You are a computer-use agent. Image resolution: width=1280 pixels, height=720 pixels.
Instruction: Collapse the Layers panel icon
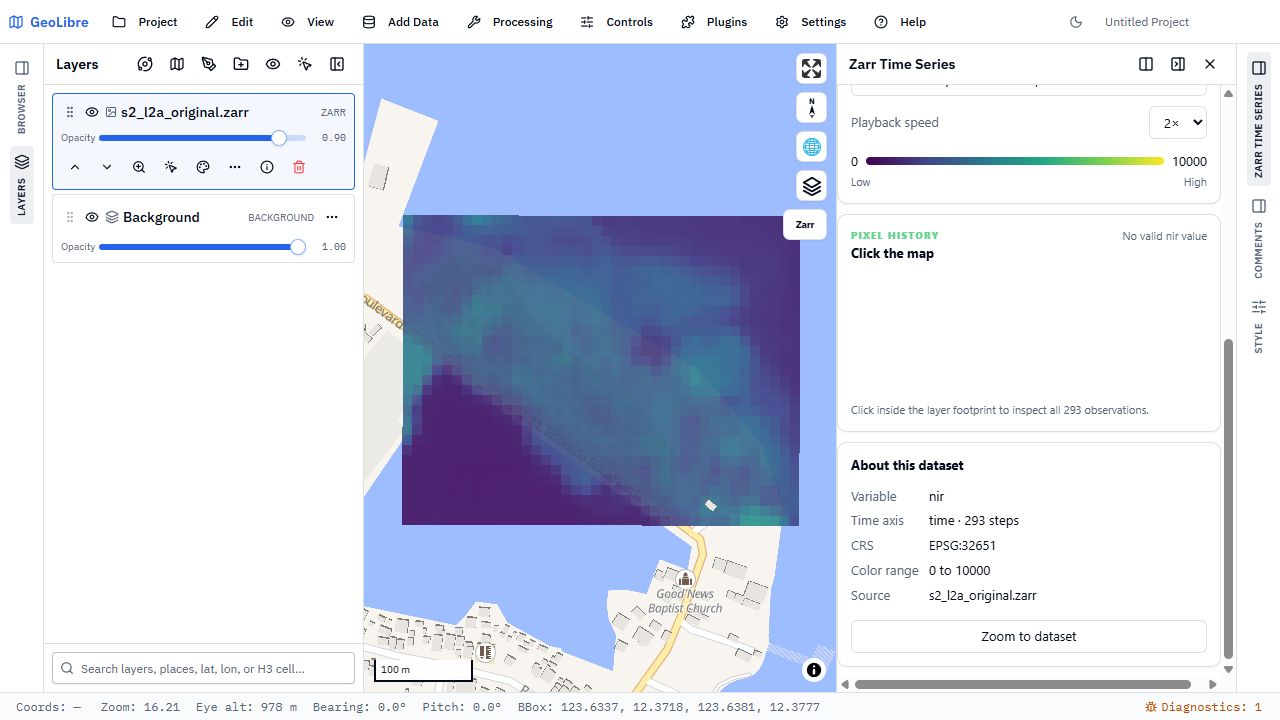click(x=337, y=64)
